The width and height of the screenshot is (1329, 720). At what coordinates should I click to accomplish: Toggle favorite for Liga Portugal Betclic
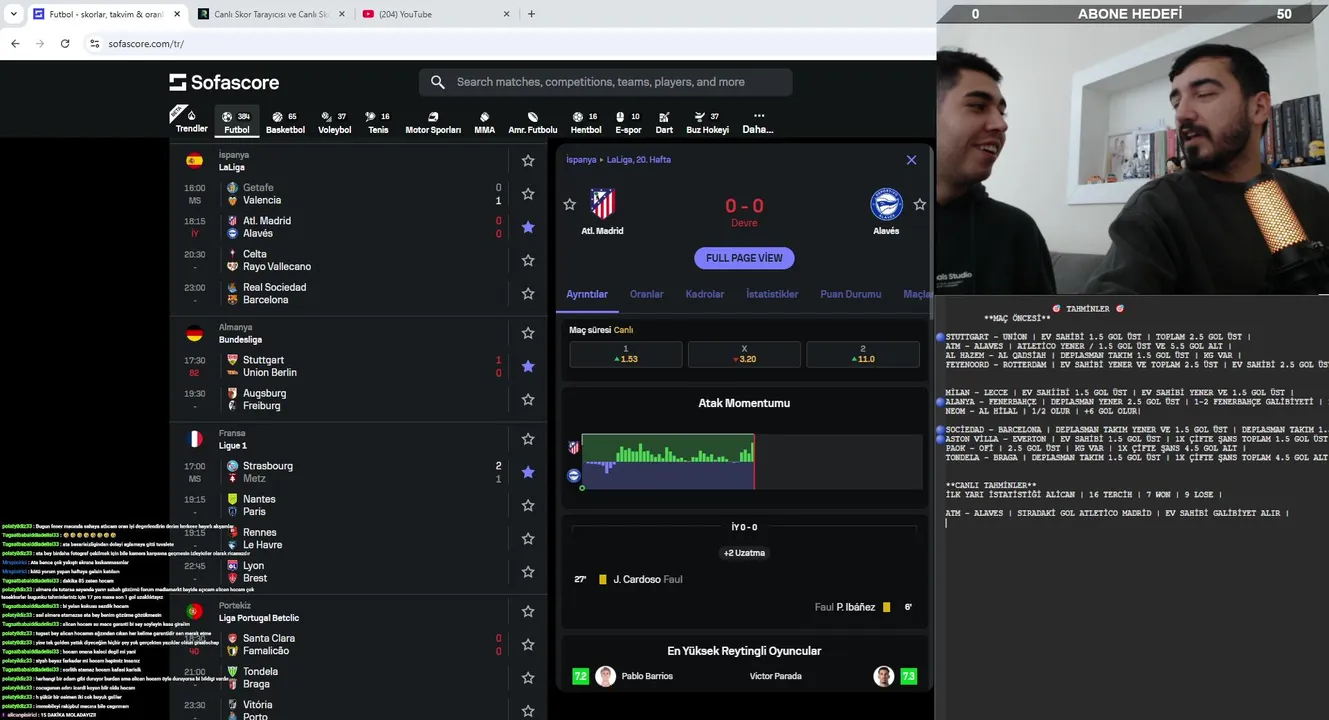point(528,611)
